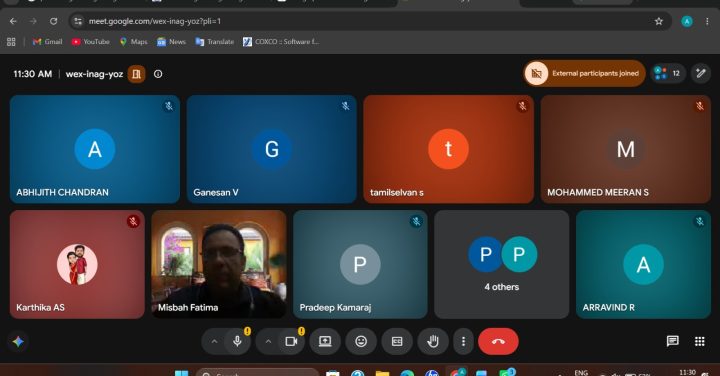Bookmark this page with the star icon

click(x=659, y=21)
